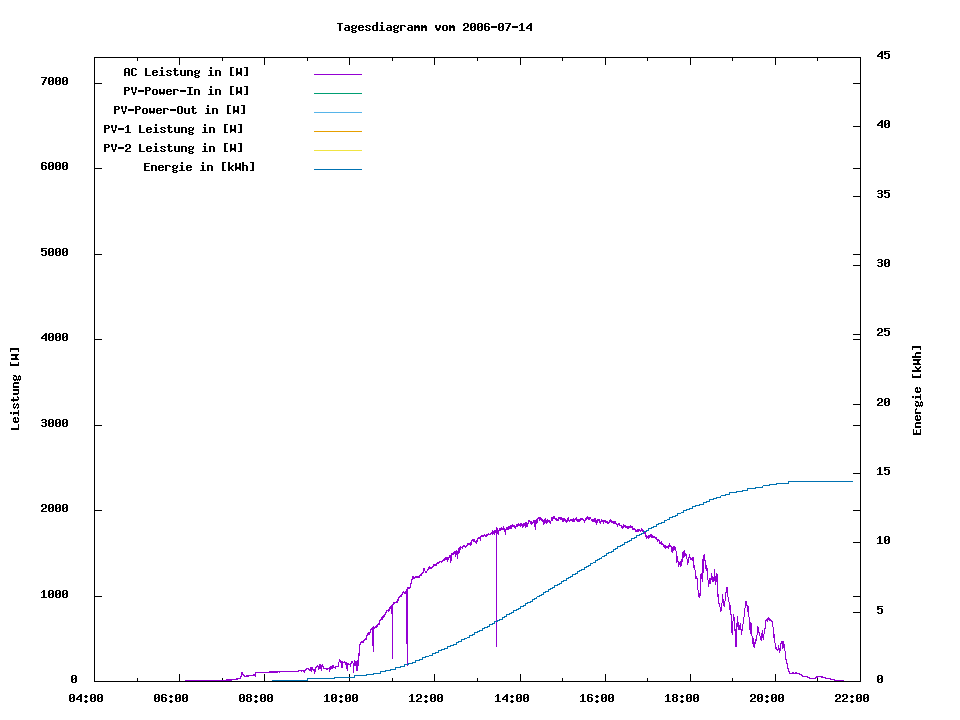Click the purple AC Leistung legend line
This screenshot has height=720, width=960.
pyautogui.click(x=337, y=74)
